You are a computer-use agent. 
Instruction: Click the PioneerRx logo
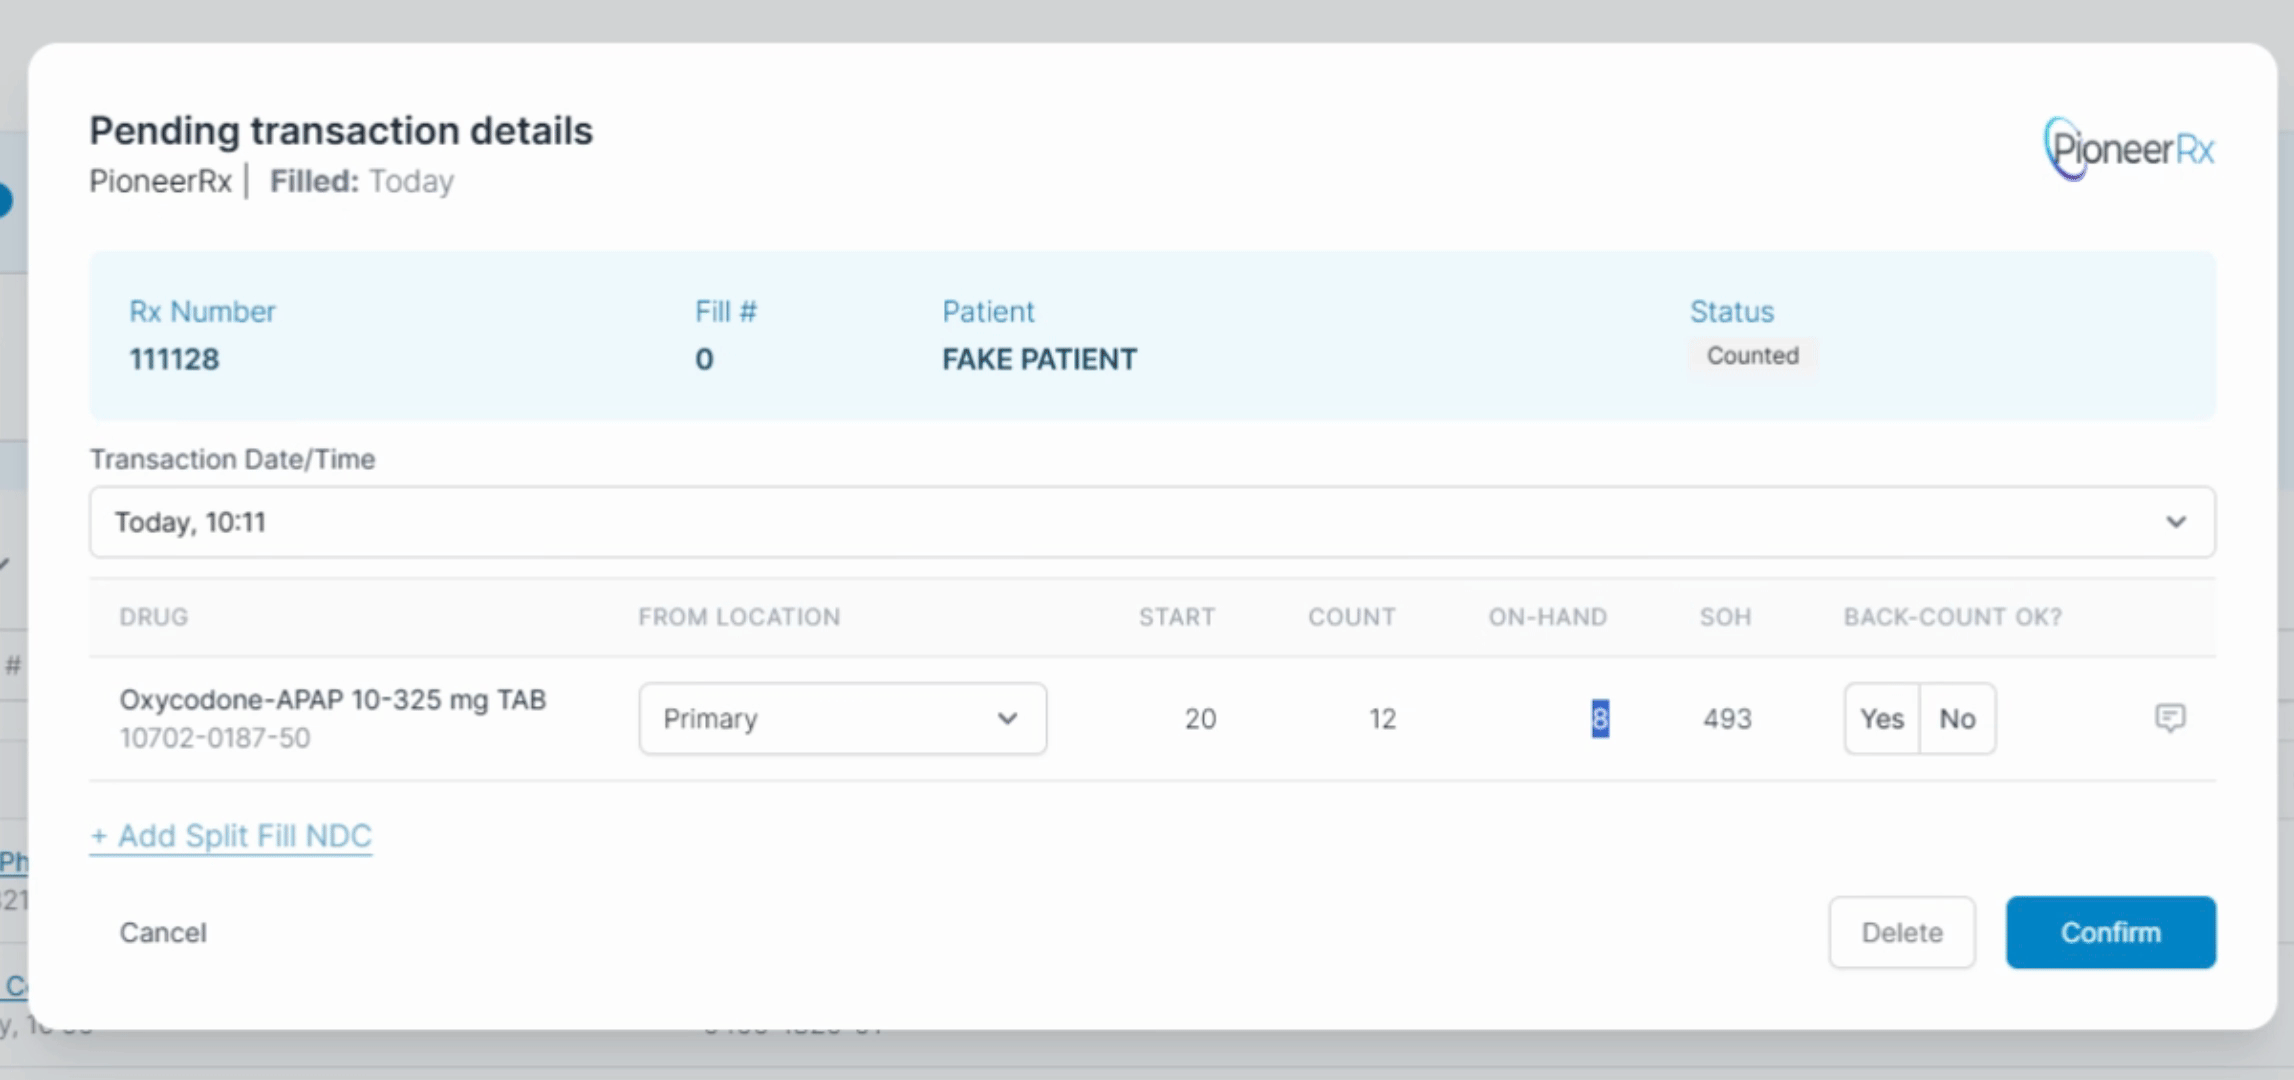click(x=2128, y=149)
